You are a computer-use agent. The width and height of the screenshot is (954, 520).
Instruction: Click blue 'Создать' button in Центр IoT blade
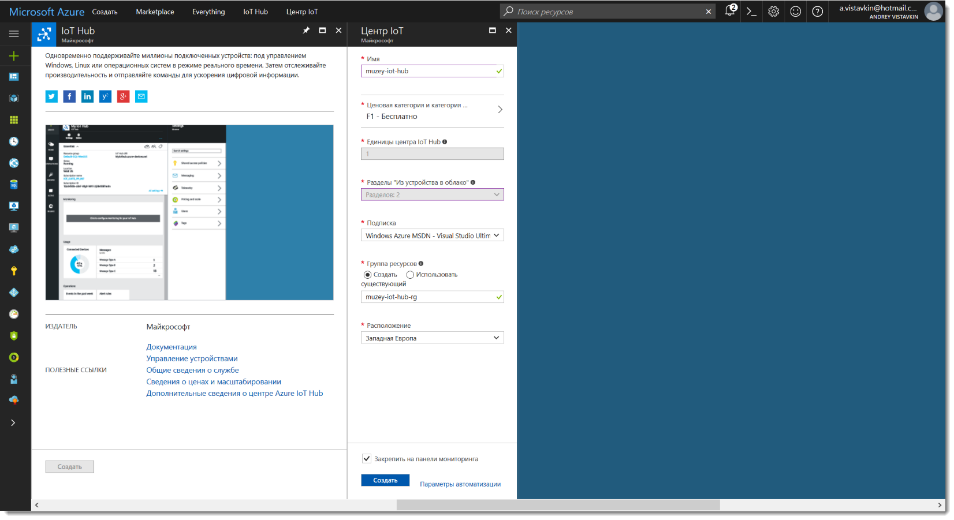tap(385, 480)
